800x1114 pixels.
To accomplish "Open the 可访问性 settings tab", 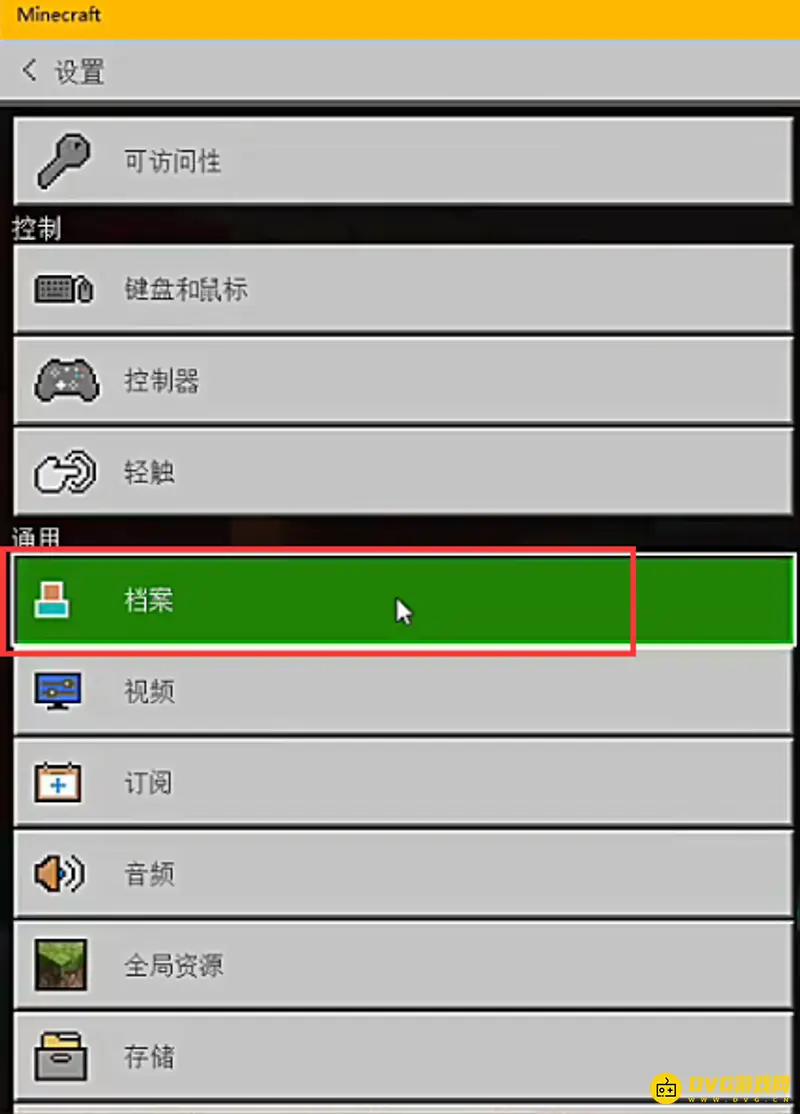I will pyautogui.click(x=403, y=161).
